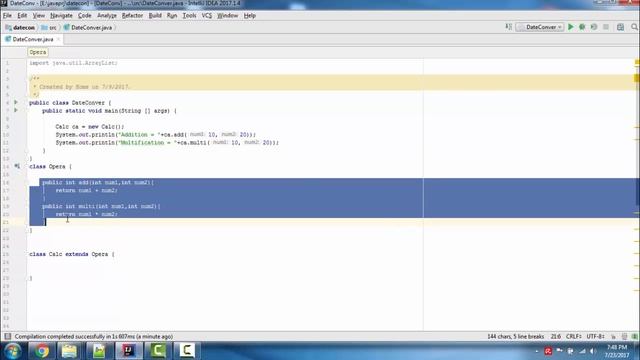Click the Addition println statement line
Image resolution: width=640 pixels, height=360 pixels.
[156, 134]
